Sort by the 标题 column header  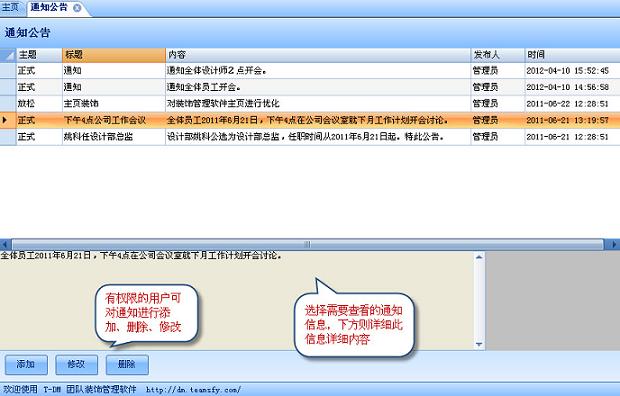[114, 55]
